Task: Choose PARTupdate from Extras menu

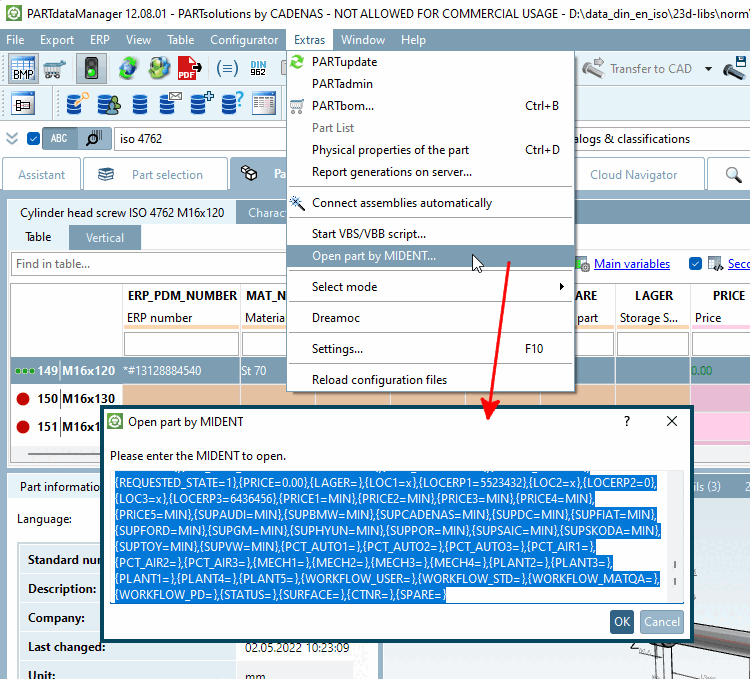Action: [430, 62]
